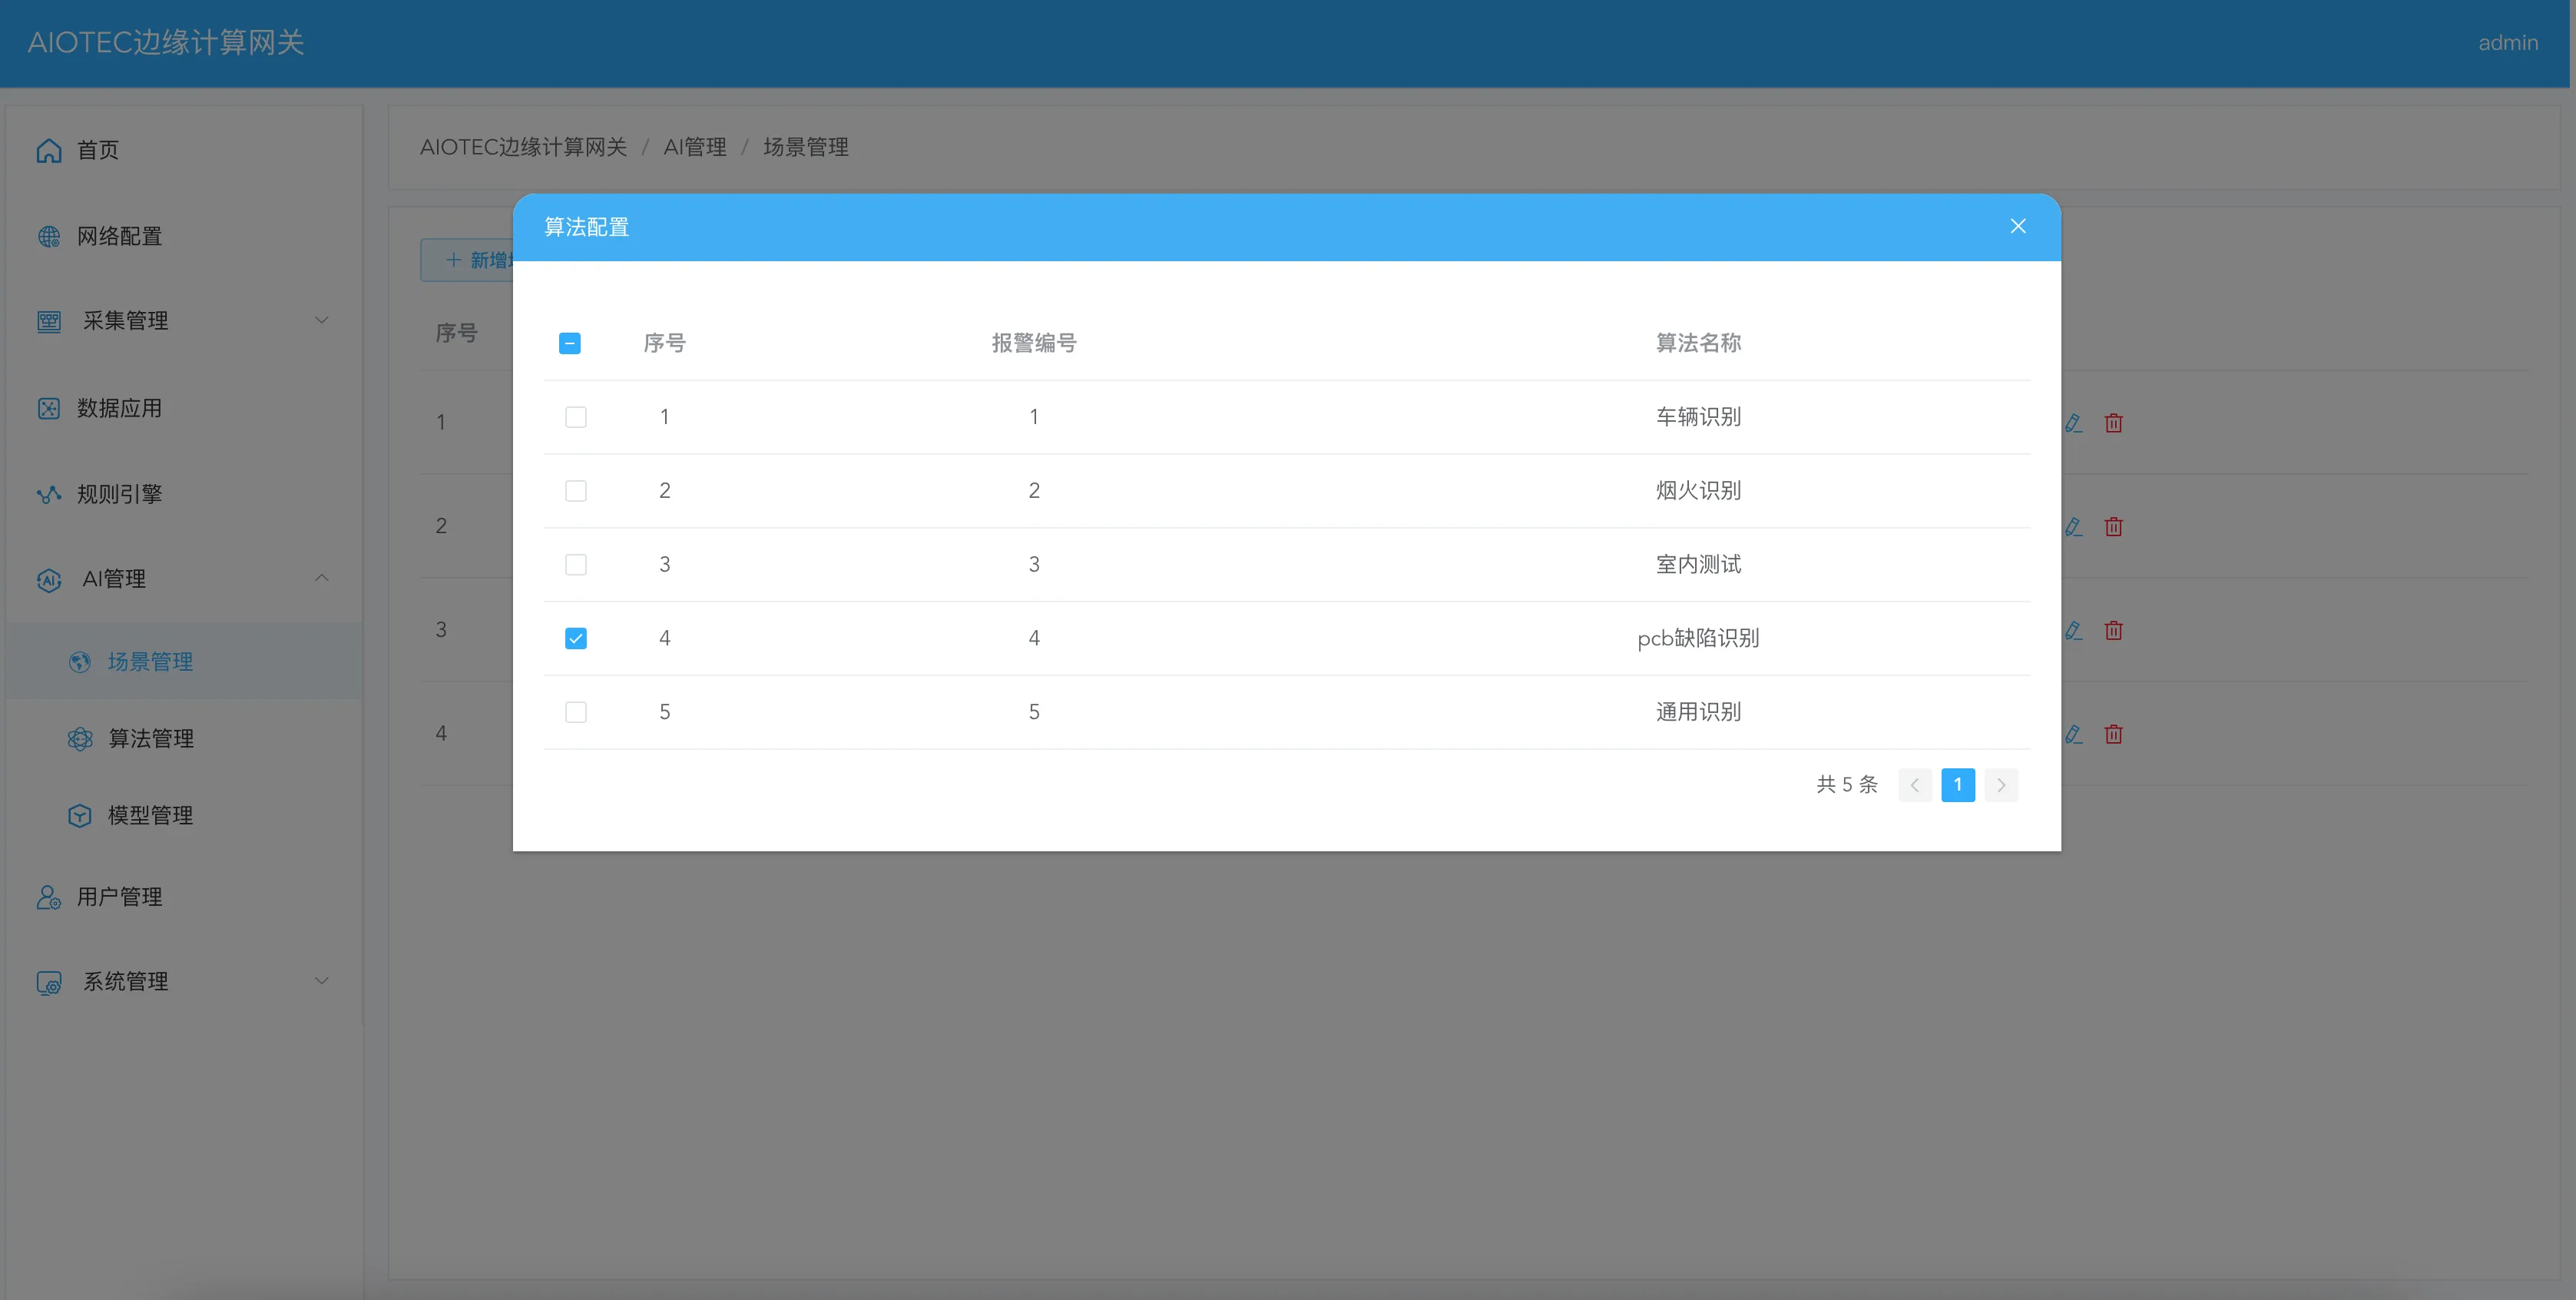Image resolution: width=2576 pixels, height=1300 pixels.
Task: Click the AI管理 breadcrumb link
Action: point(695,147)
